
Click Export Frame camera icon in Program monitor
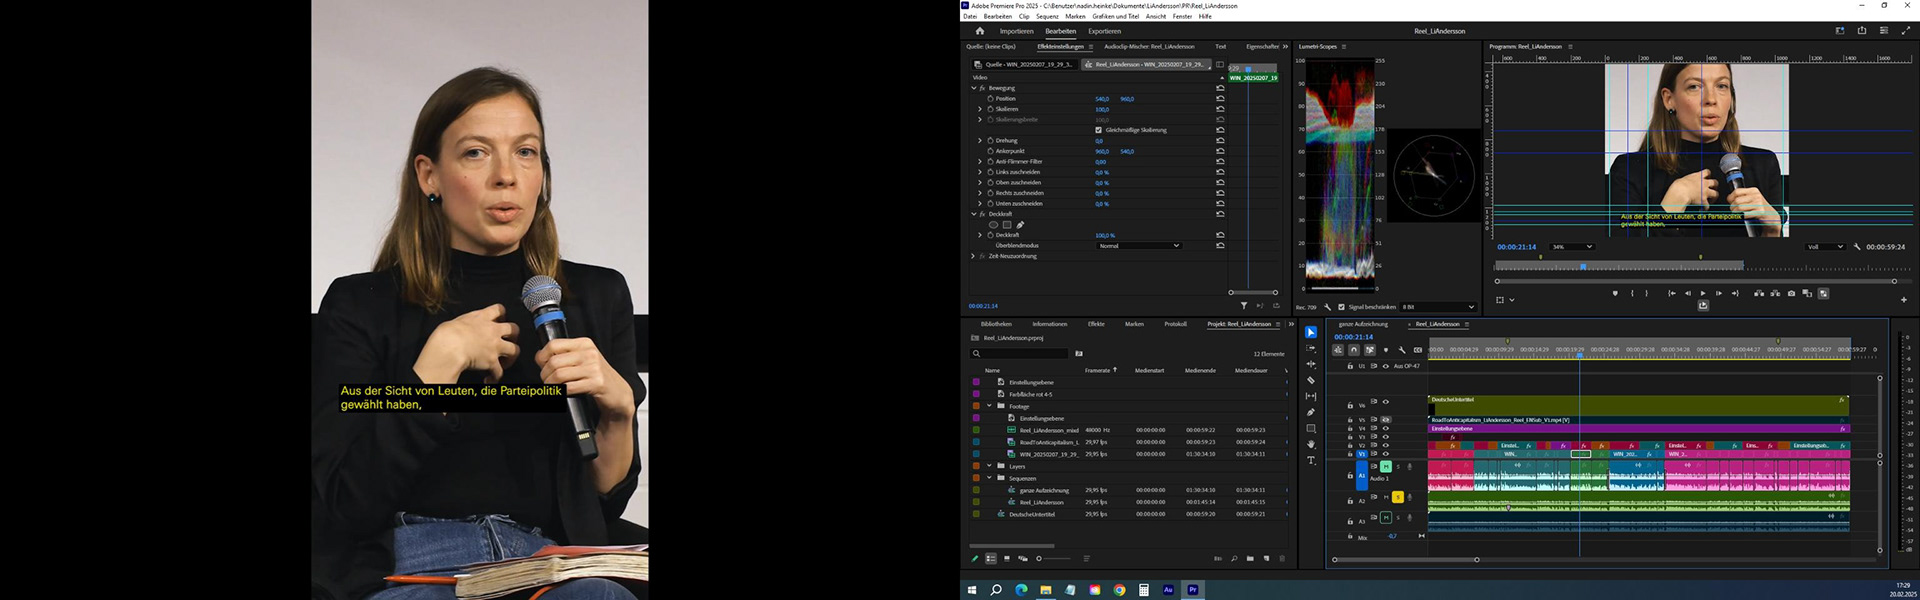pyautogui.click(x=1791, y=293)
